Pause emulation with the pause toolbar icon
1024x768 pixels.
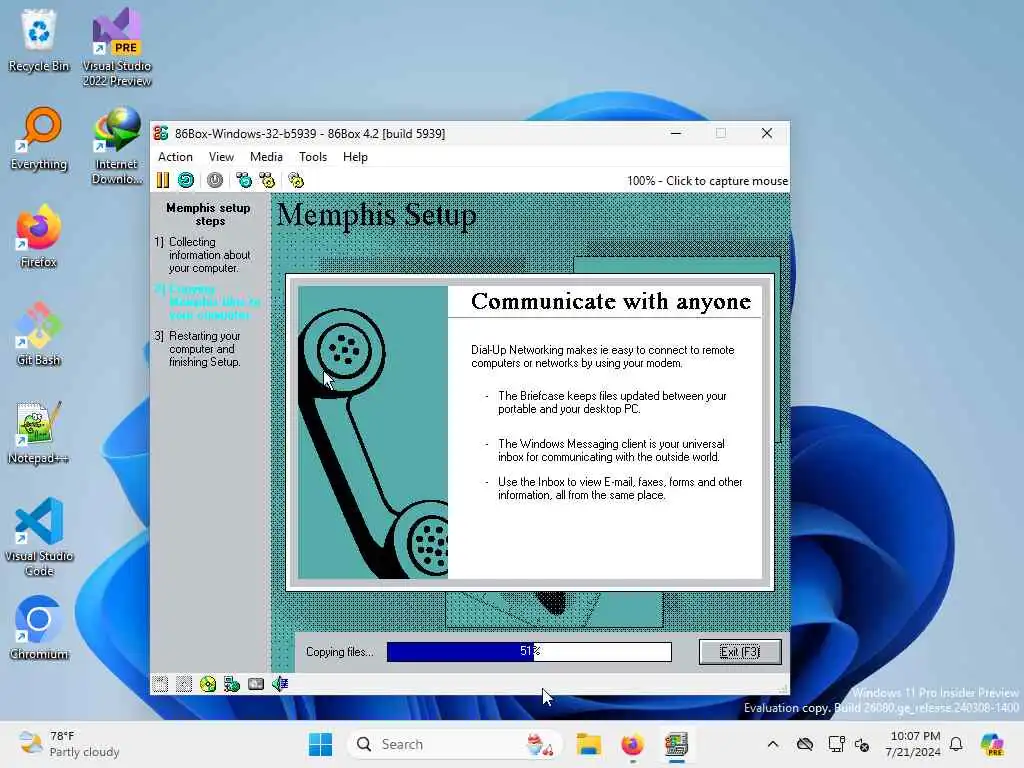click(163, 180)
